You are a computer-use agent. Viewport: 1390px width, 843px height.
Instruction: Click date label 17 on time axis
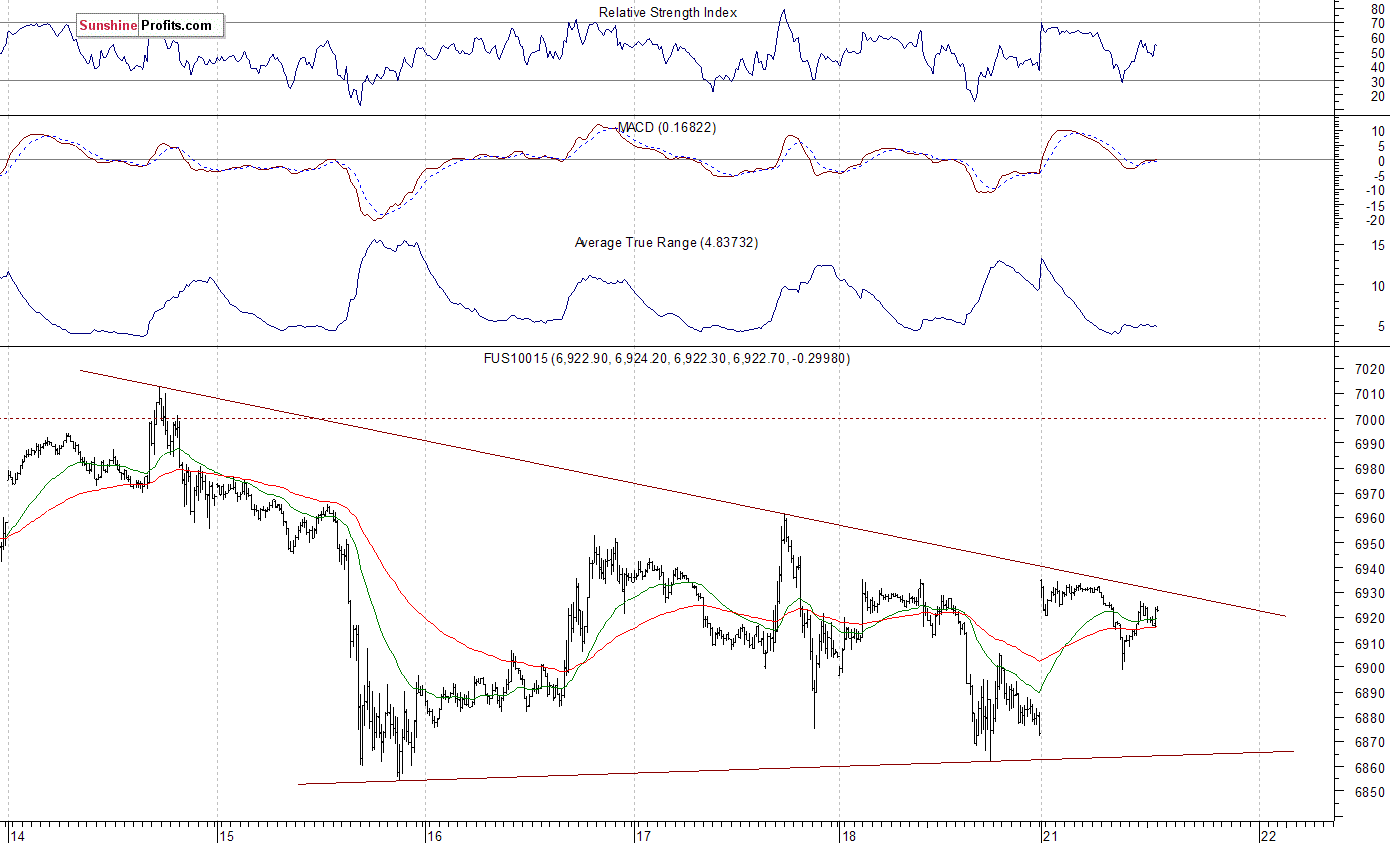[x=644, y=835]
